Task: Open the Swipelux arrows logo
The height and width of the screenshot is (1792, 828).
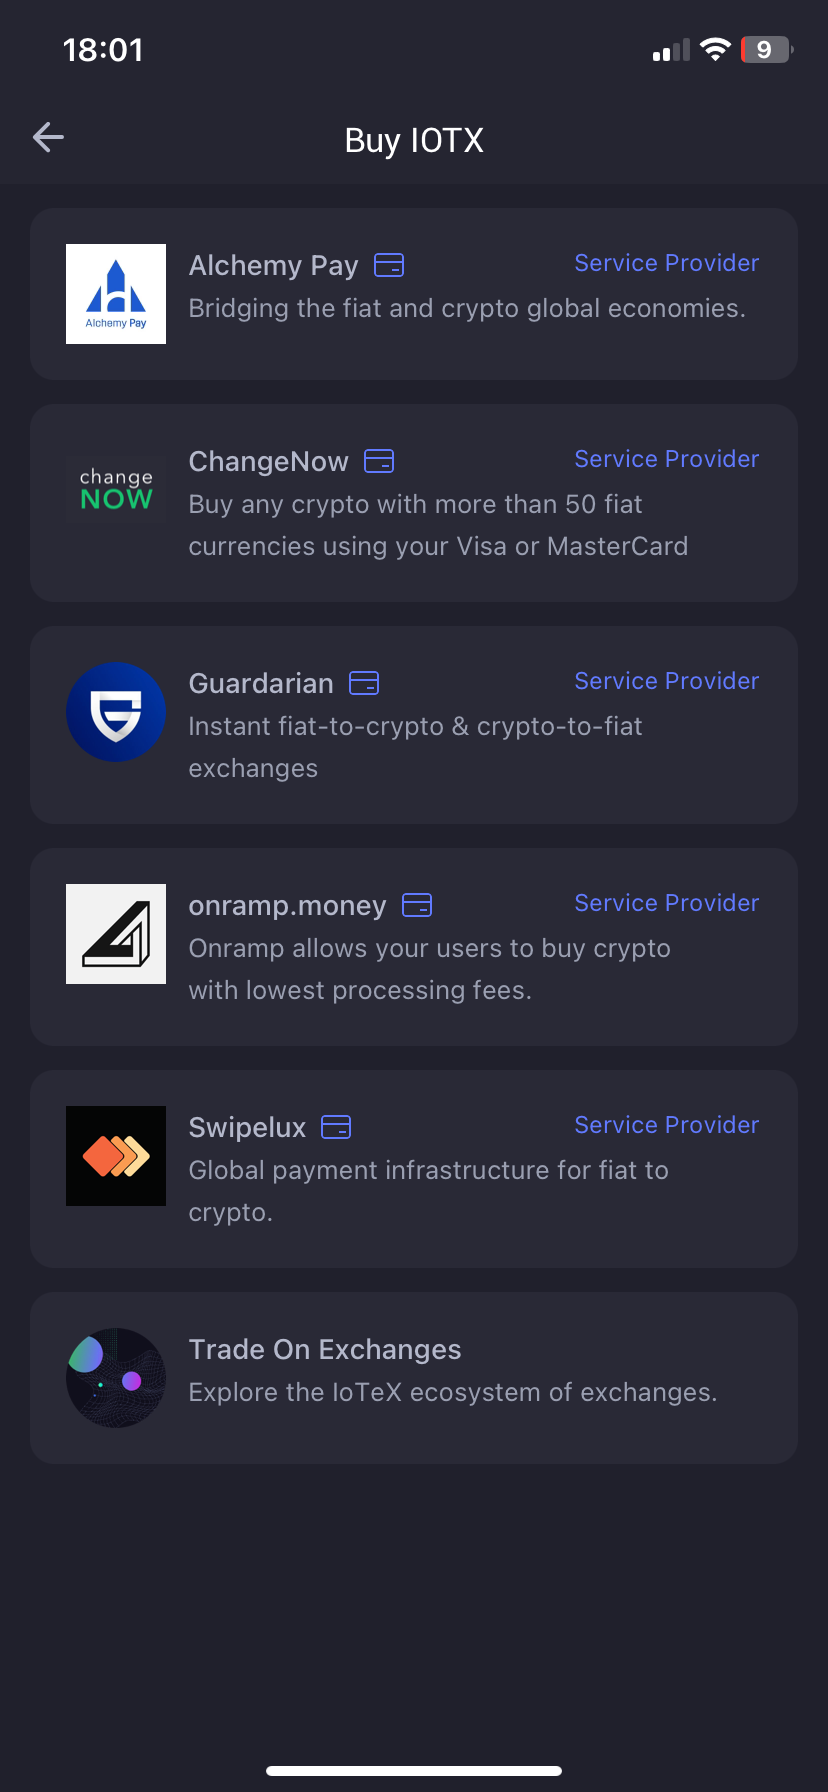Action: pos(116,1156)
